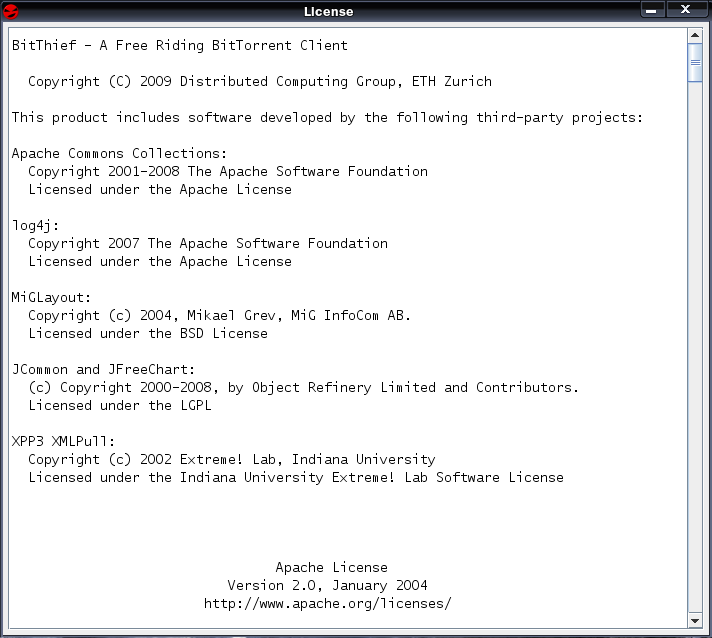
Task: Click the "Copyright (C) 2009 Distributed Computing Group" line
Action: (x=260, y=81)
